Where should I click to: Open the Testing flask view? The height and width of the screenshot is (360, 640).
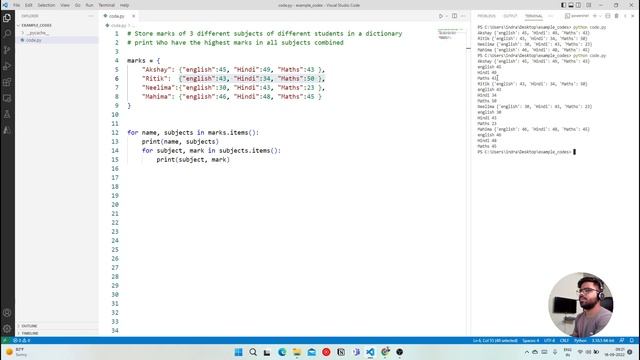pyautogui.click(x=7, y=114)
